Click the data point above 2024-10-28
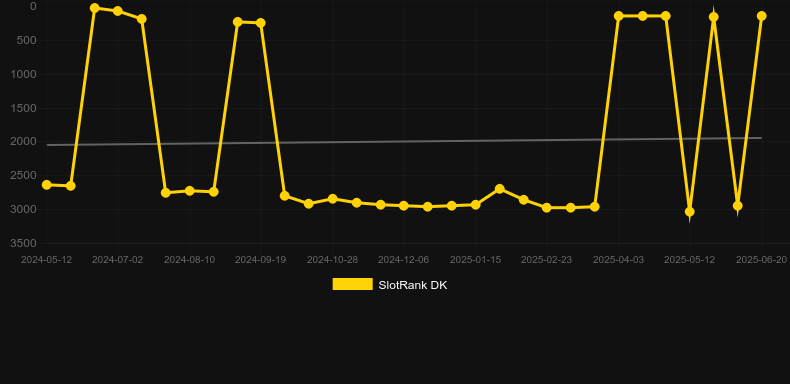Image resolution: width=790 pixels, height=384 pixels. pyautogui.click(x=333, y=199)
